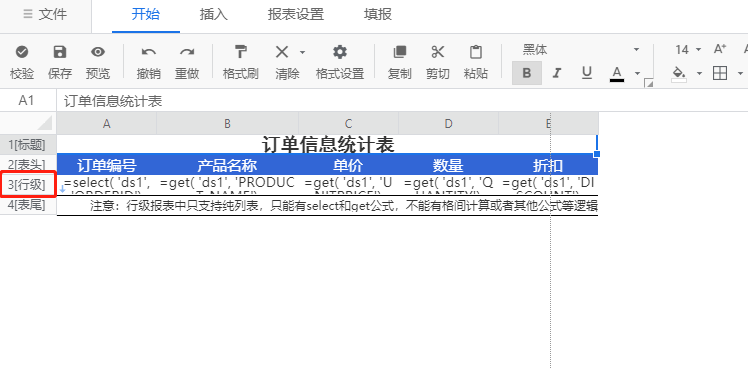Image resolution: width=748 pixels, height=369 pixels.
Task: Select the =get('ds1','U unit price cell
Action: click(x=349, y=185)
